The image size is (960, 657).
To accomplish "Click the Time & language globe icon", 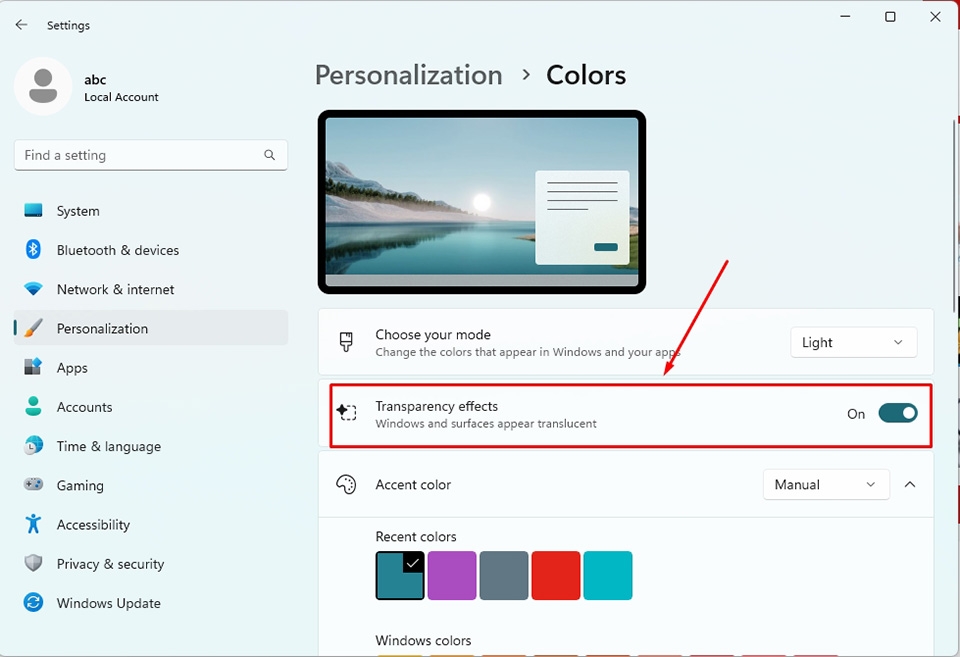I will [x=33, y=445].
